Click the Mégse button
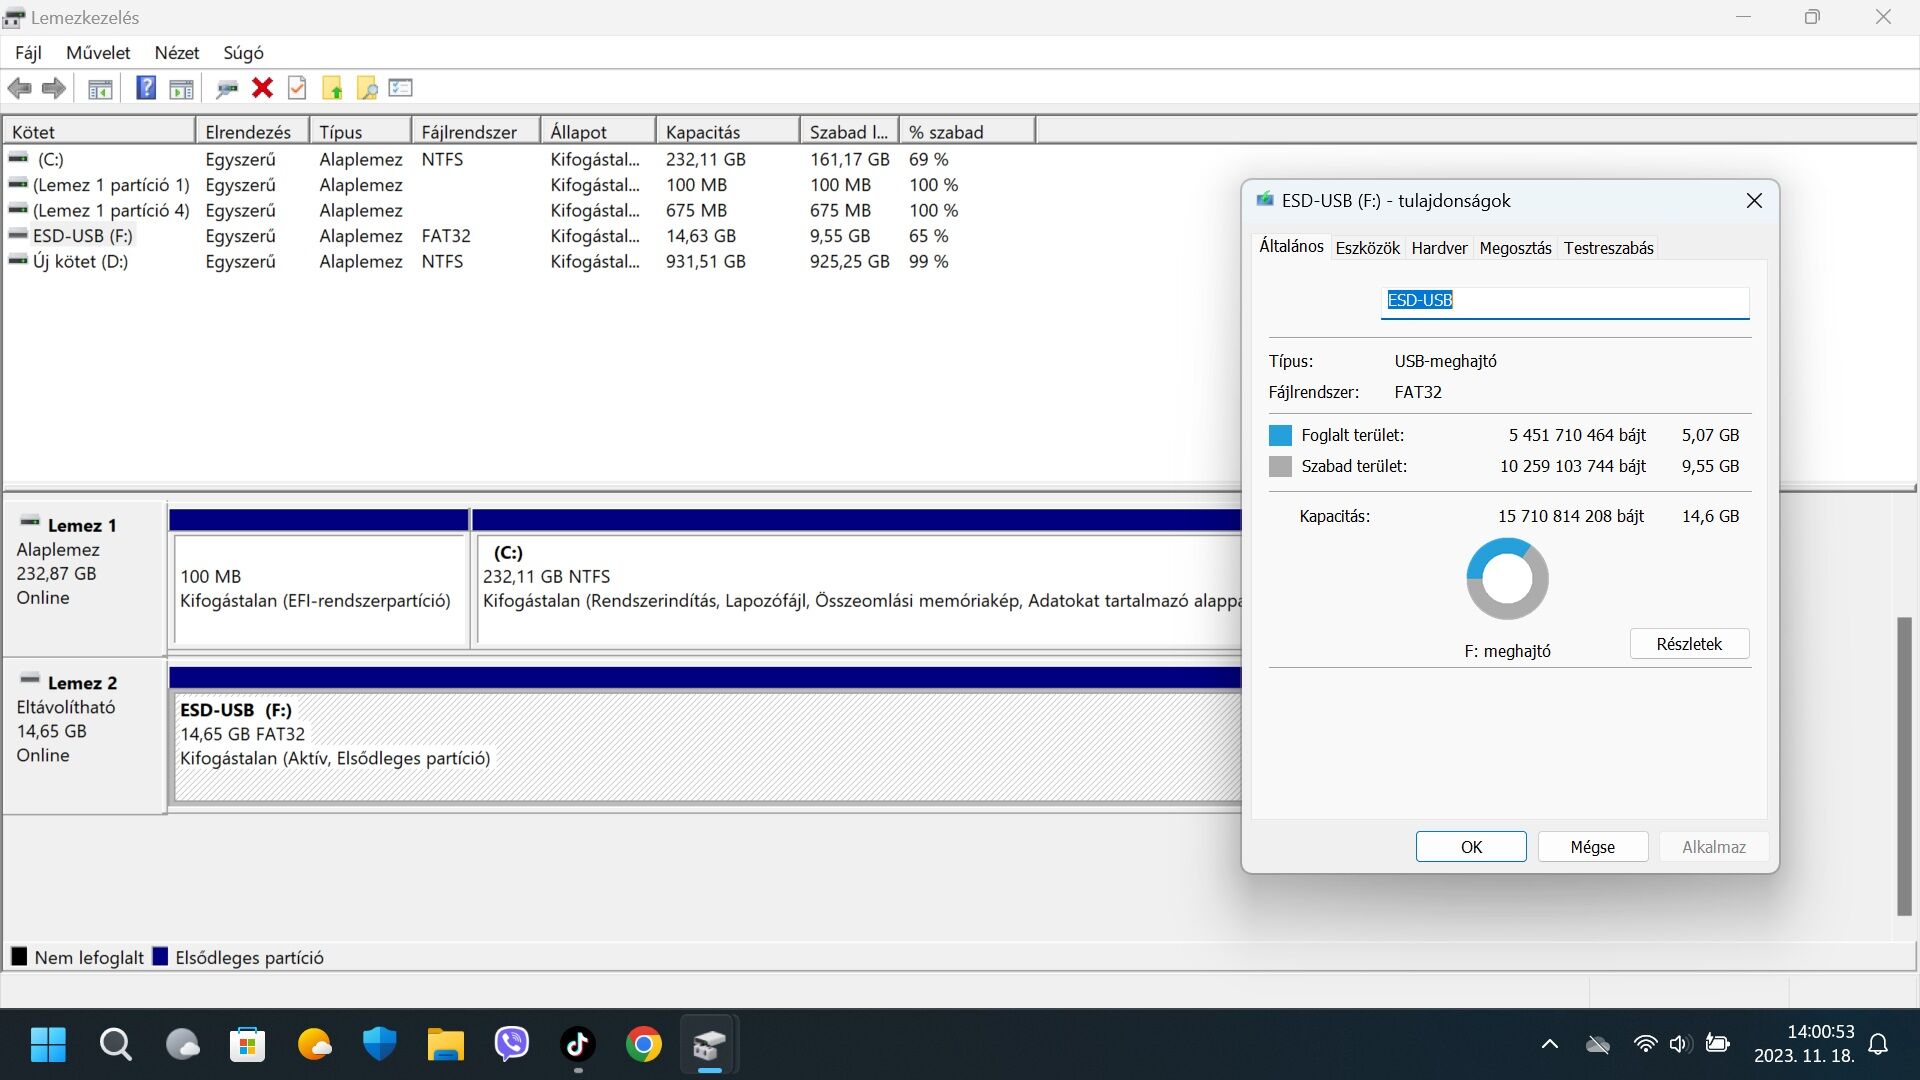1920x1080 pixels. [1592, 847]
